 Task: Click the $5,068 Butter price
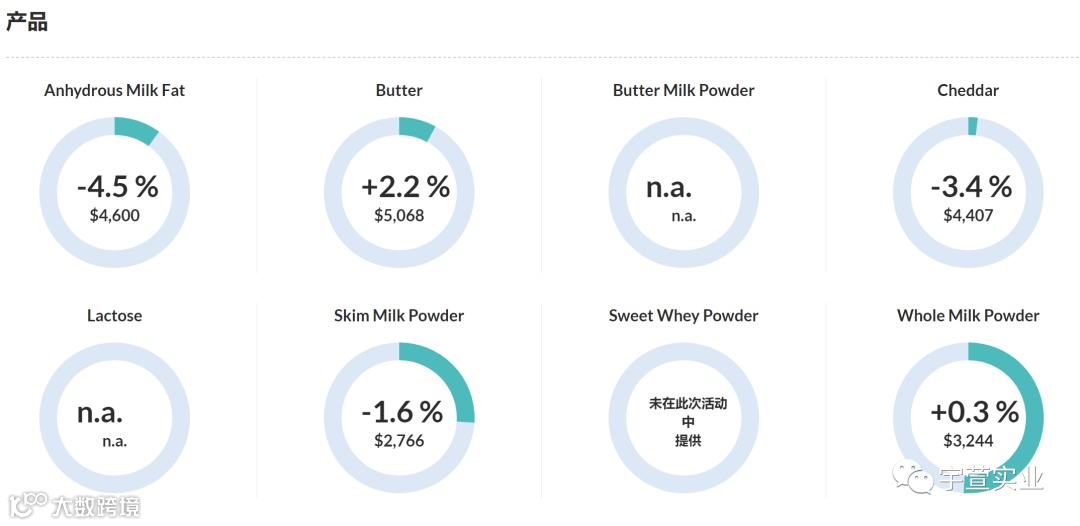click(x=399, y=215)
